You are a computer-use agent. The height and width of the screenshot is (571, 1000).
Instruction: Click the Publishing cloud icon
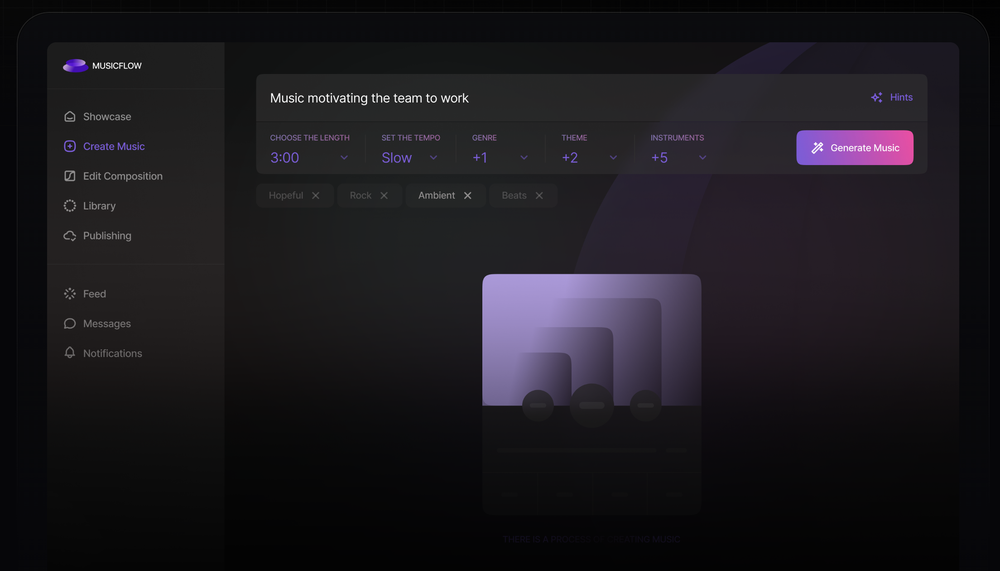70,236
